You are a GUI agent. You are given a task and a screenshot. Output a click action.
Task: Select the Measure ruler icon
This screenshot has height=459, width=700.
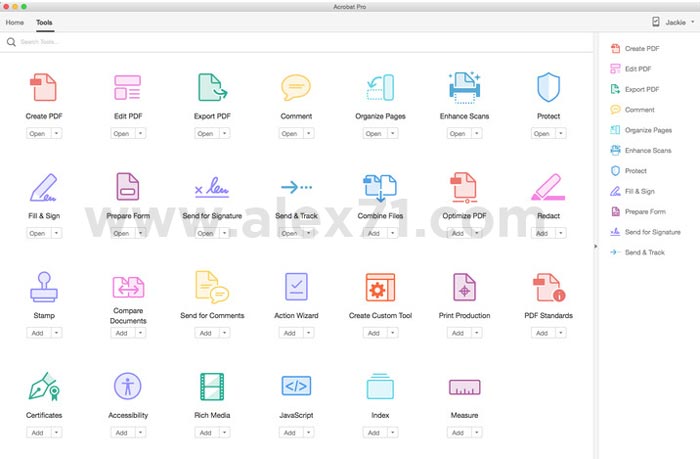(464, 387)
